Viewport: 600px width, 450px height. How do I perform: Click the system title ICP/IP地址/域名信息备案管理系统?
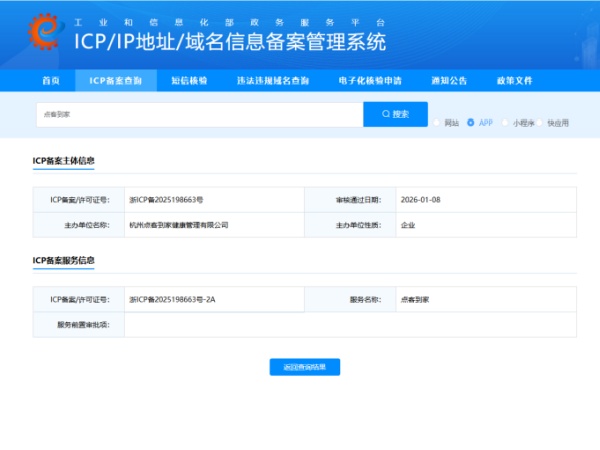pos(230,42)
